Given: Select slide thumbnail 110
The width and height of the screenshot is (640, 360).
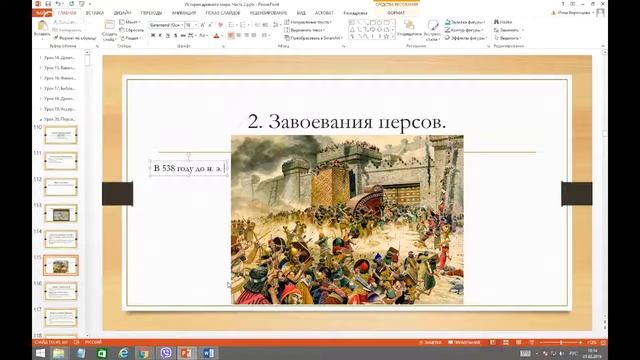Looking at the screenshot, I should (x=61, y=135).
